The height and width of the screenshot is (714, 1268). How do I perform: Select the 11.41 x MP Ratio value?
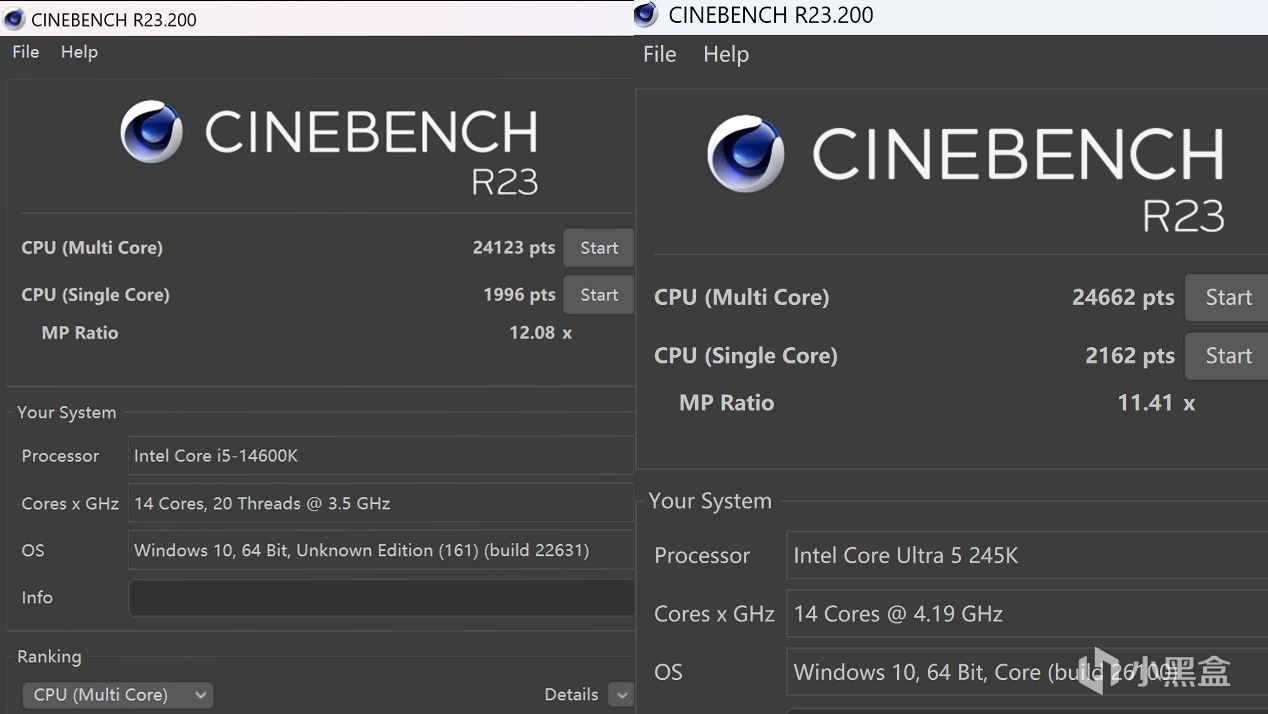[1156, 403]
